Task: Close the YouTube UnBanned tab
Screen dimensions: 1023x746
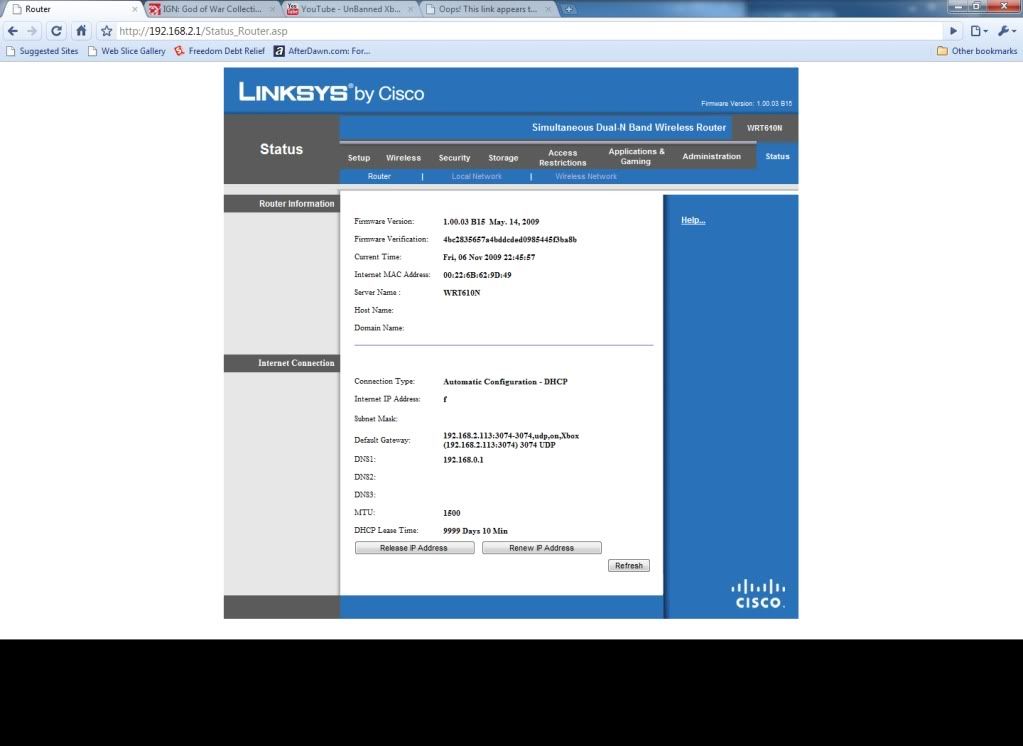Action: click(x=410, y=9)
